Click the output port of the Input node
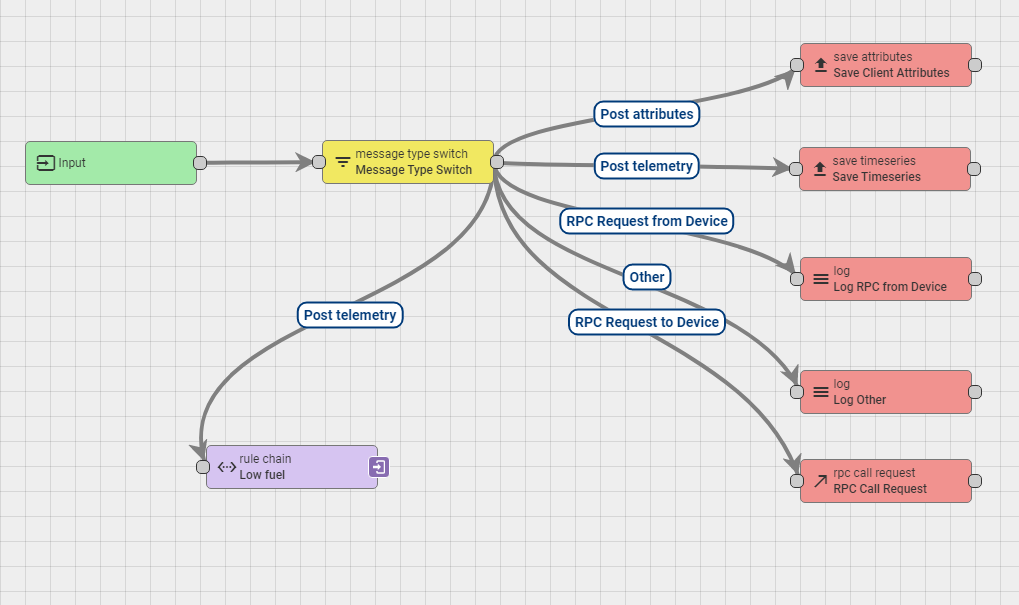The image size is (1019, 605). coord(200,163)
